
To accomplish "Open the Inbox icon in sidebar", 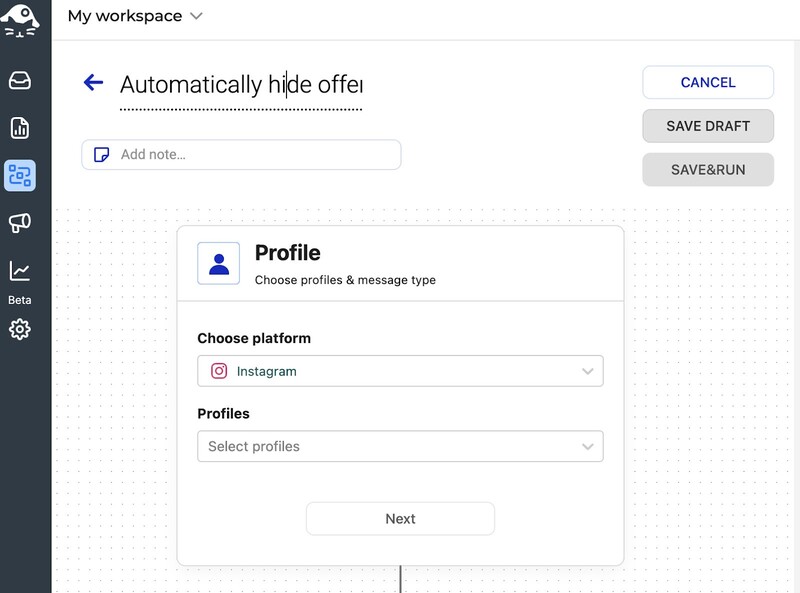I will click(x=20, y=81).
